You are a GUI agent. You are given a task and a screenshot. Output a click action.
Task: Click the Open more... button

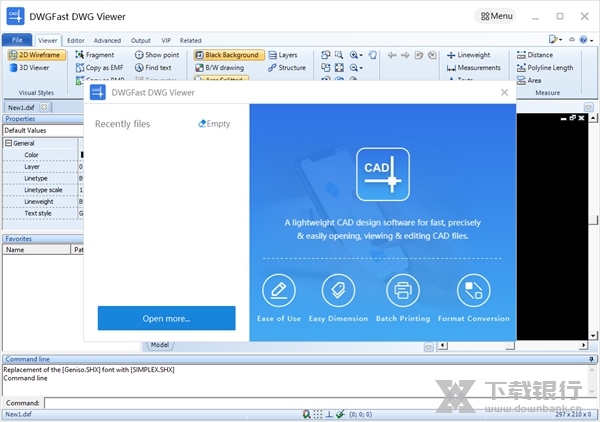point(166,318)
